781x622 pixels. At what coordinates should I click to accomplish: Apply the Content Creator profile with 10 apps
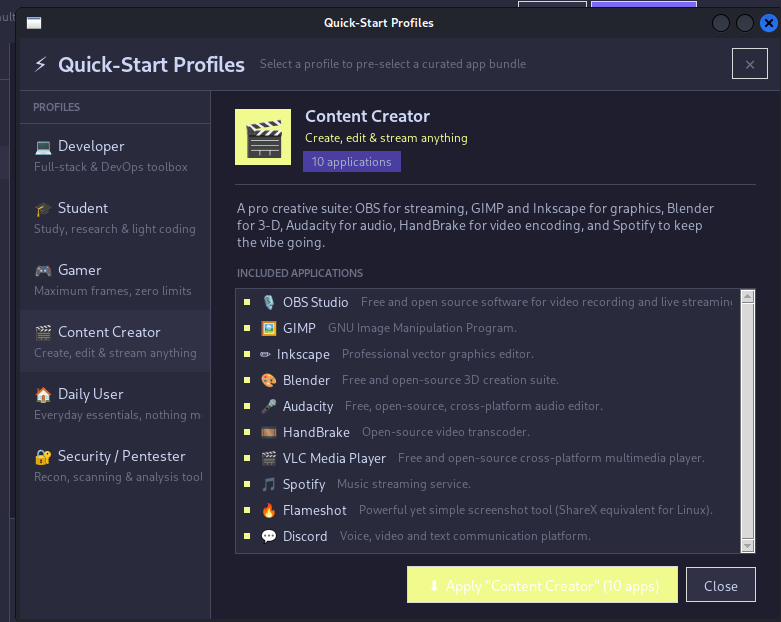542,585
